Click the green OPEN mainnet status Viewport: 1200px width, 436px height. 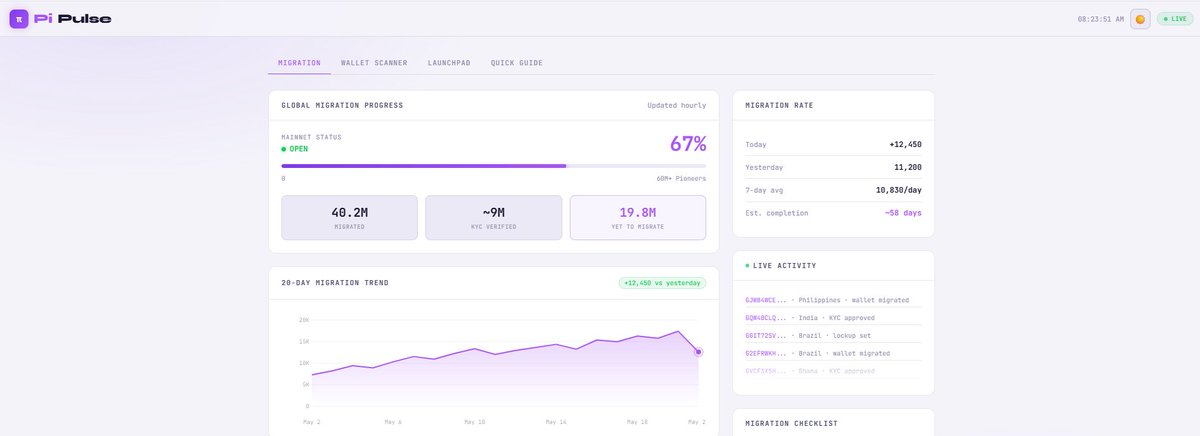[295, 149]
